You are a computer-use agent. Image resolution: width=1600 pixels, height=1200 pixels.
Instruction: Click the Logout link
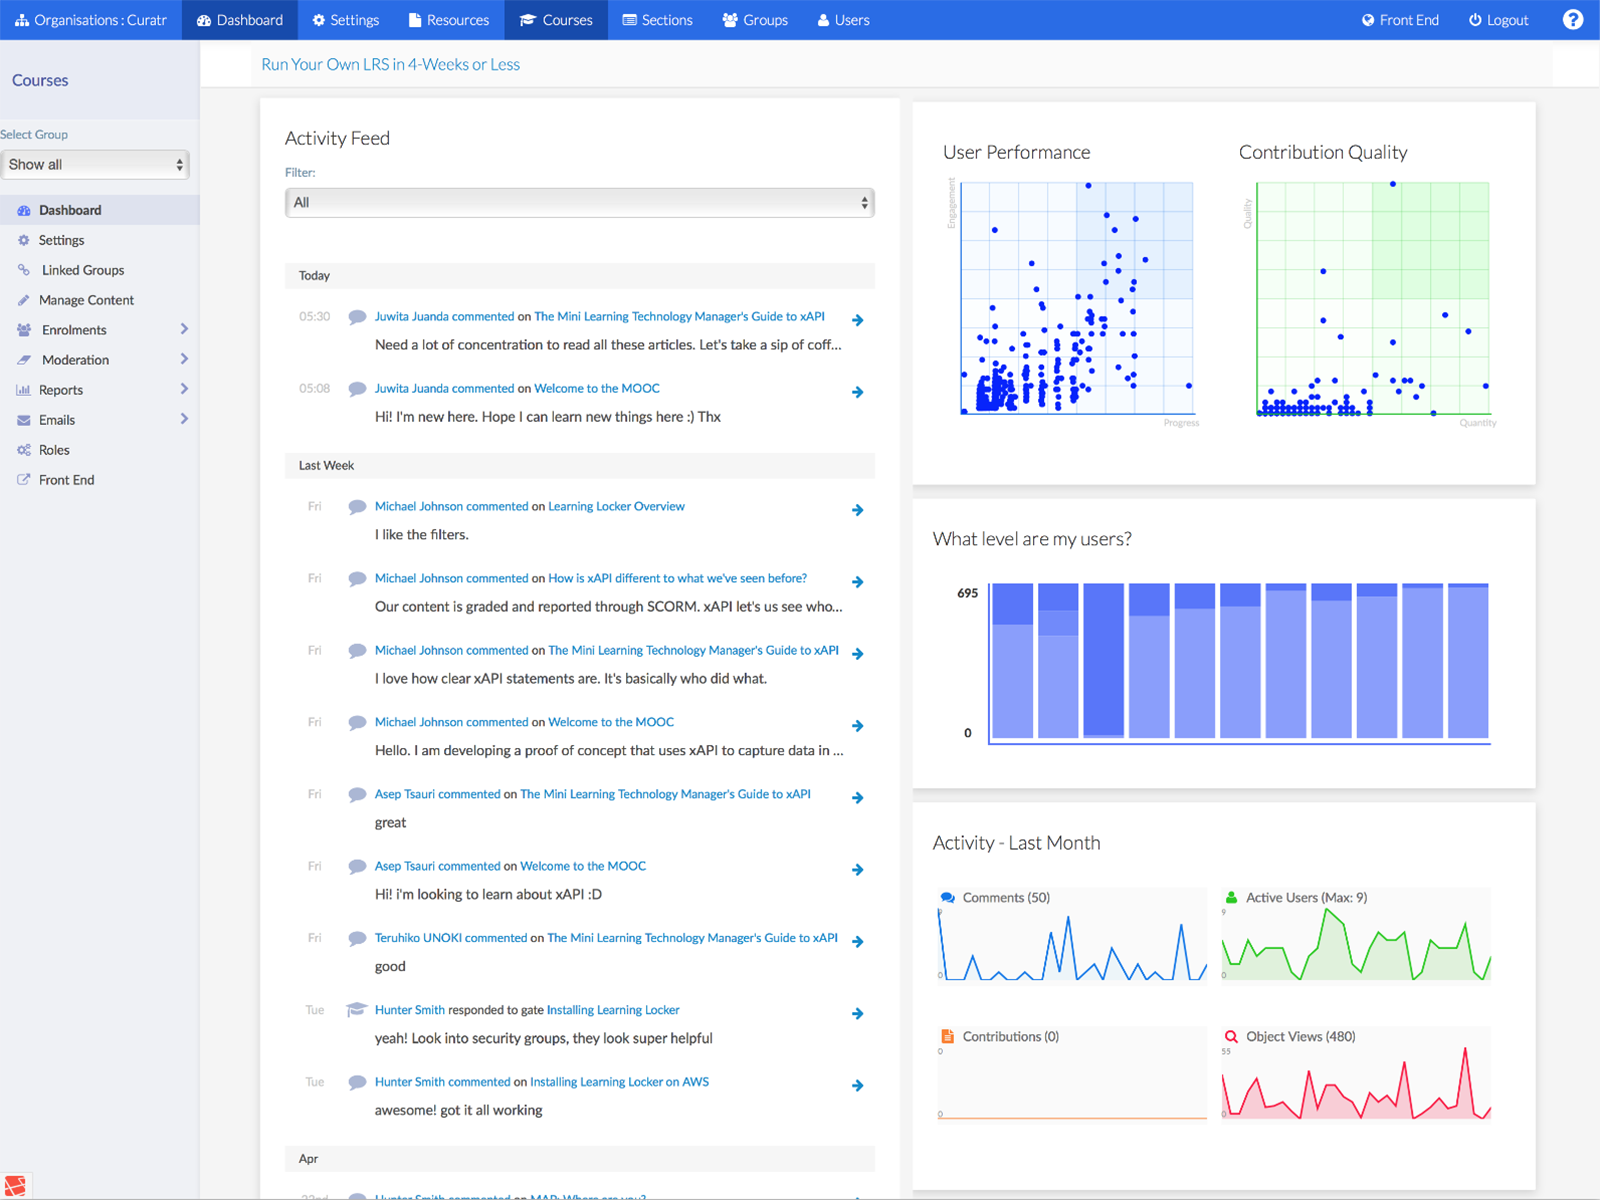(x=1498, y=20)
